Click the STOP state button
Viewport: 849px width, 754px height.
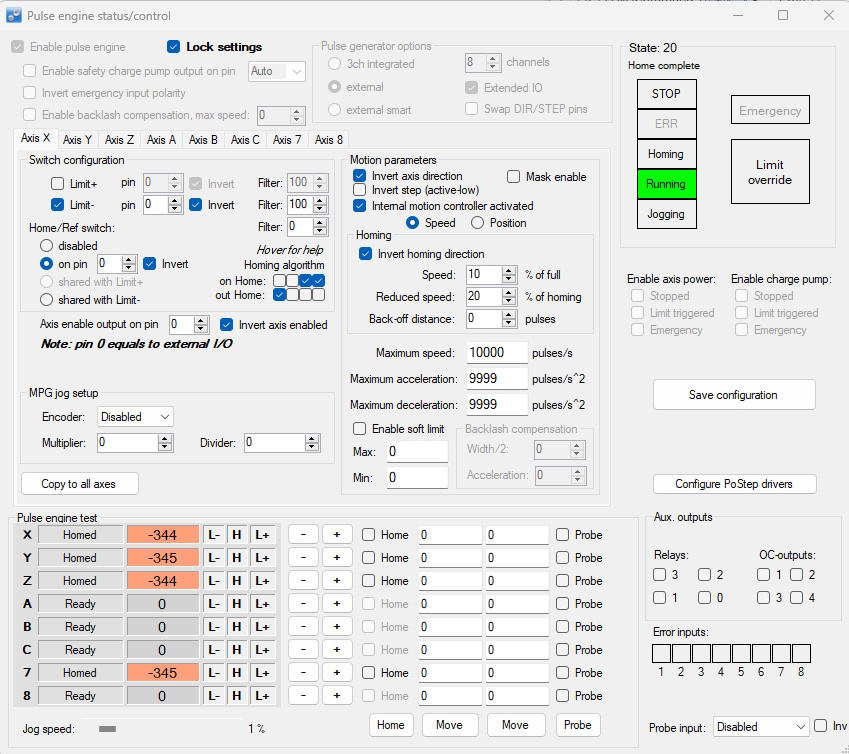(667, 94)
